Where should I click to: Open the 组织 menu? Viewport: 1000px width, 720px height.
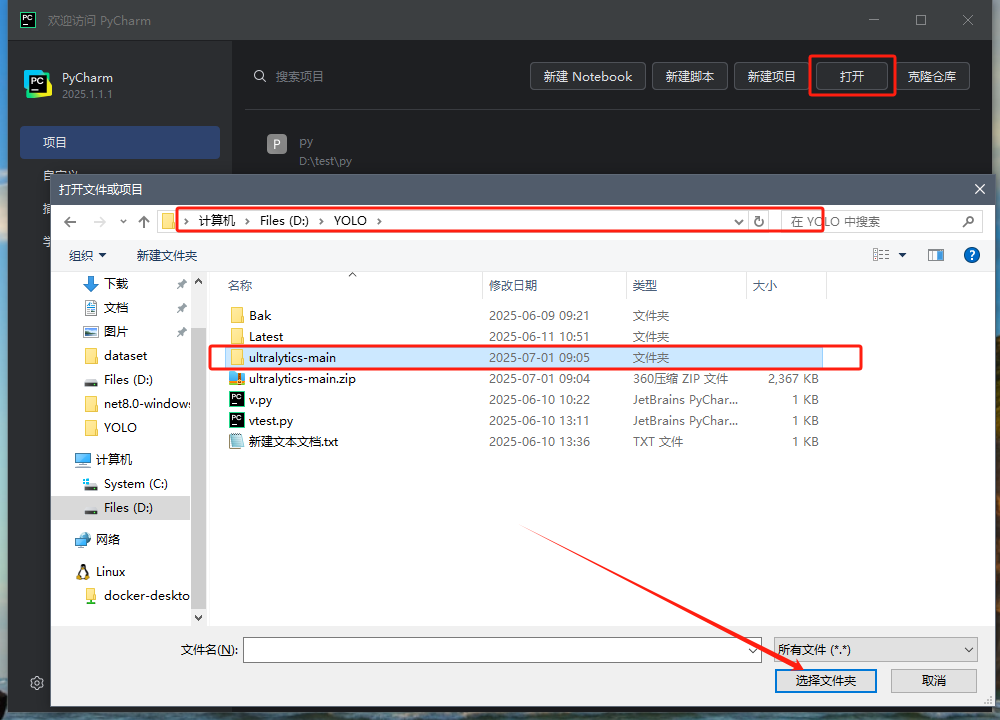pos(87,256)
